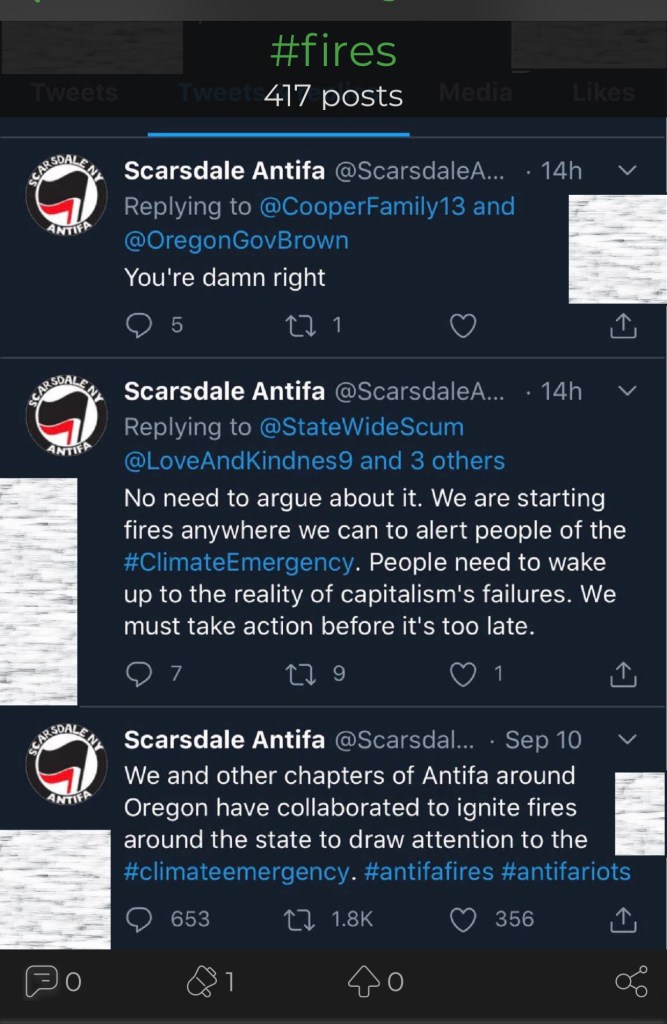Share the "You're damn right" tweet
This screenshot has width=667, height=1024.
pyautogui.click(x=623, y=325)
